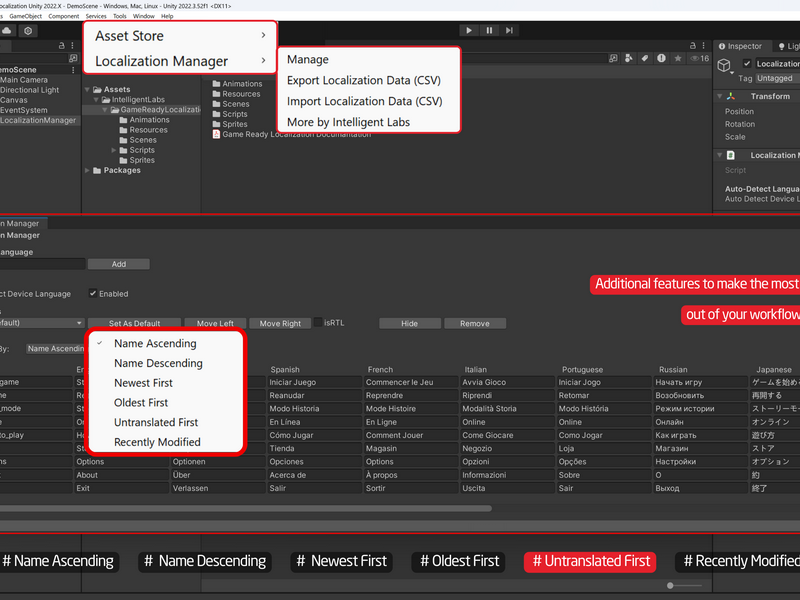Open the Scenes folder in the asset list
Viewport: 800px width, 600px height.
pyautogui.click(x=231, y=104)
